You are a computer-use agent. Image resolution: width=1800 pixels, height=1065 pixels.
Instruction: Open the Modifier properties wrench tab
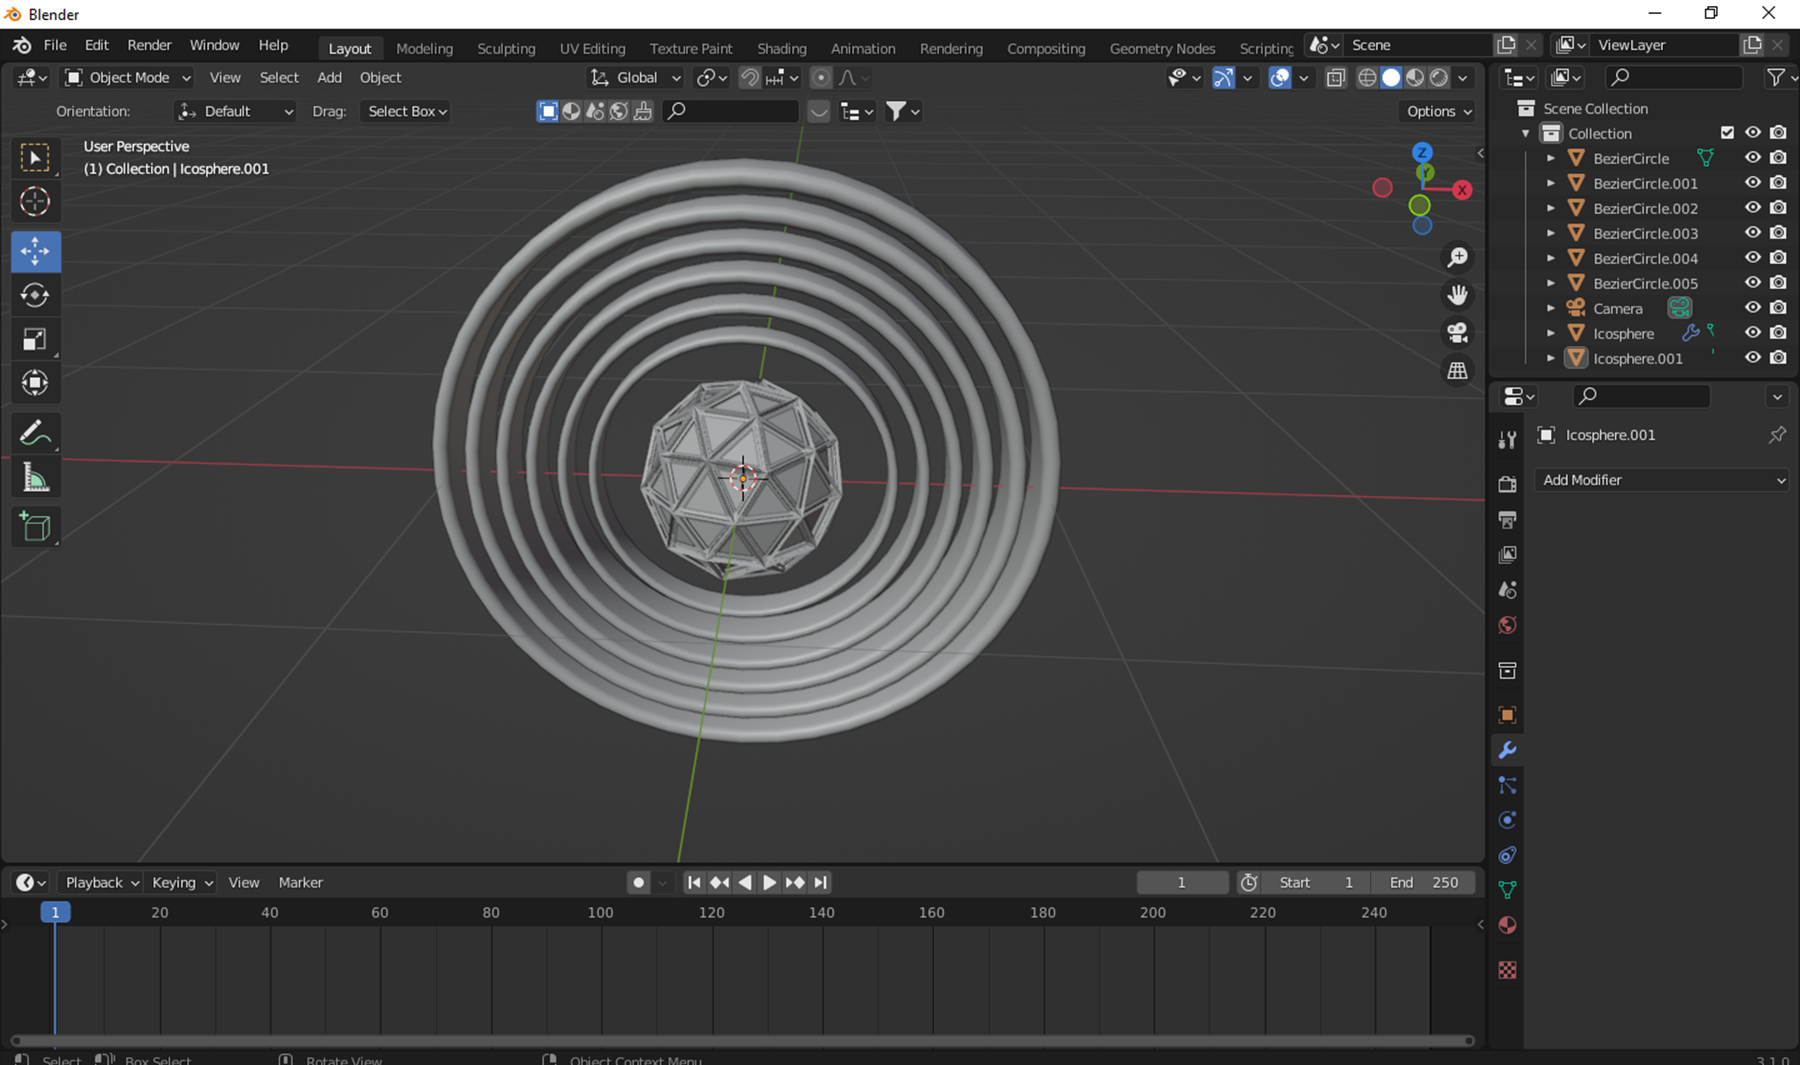1507,750
